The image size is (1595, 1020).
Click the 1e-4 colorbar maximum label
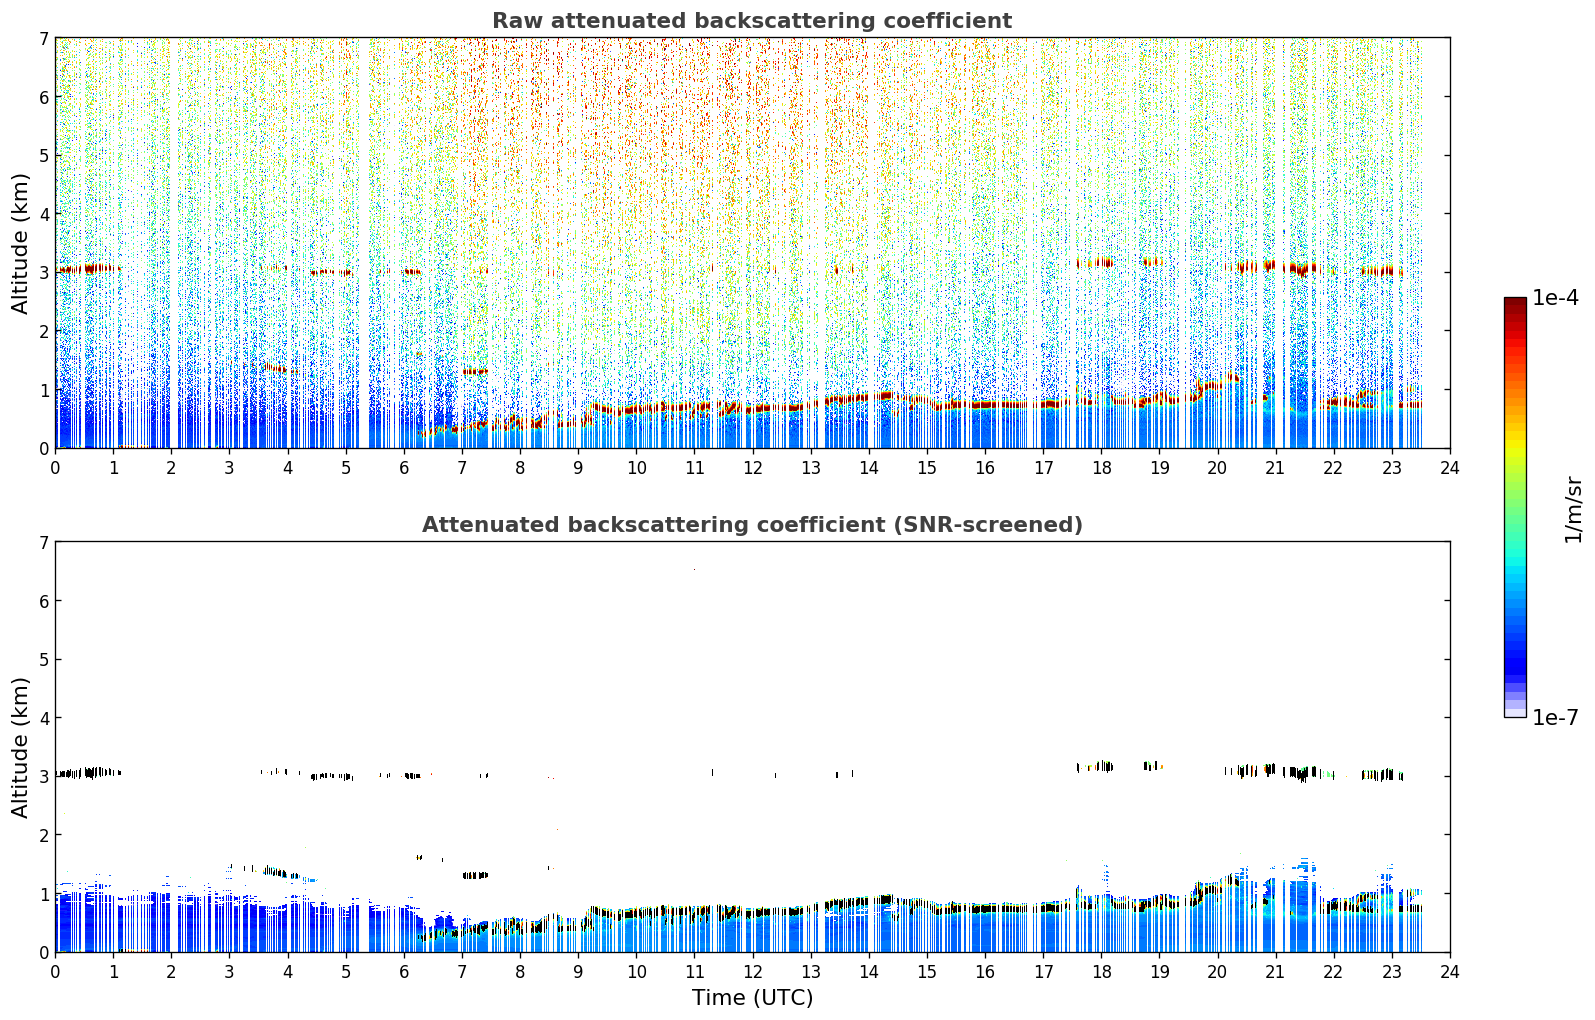coord(1555,298)
